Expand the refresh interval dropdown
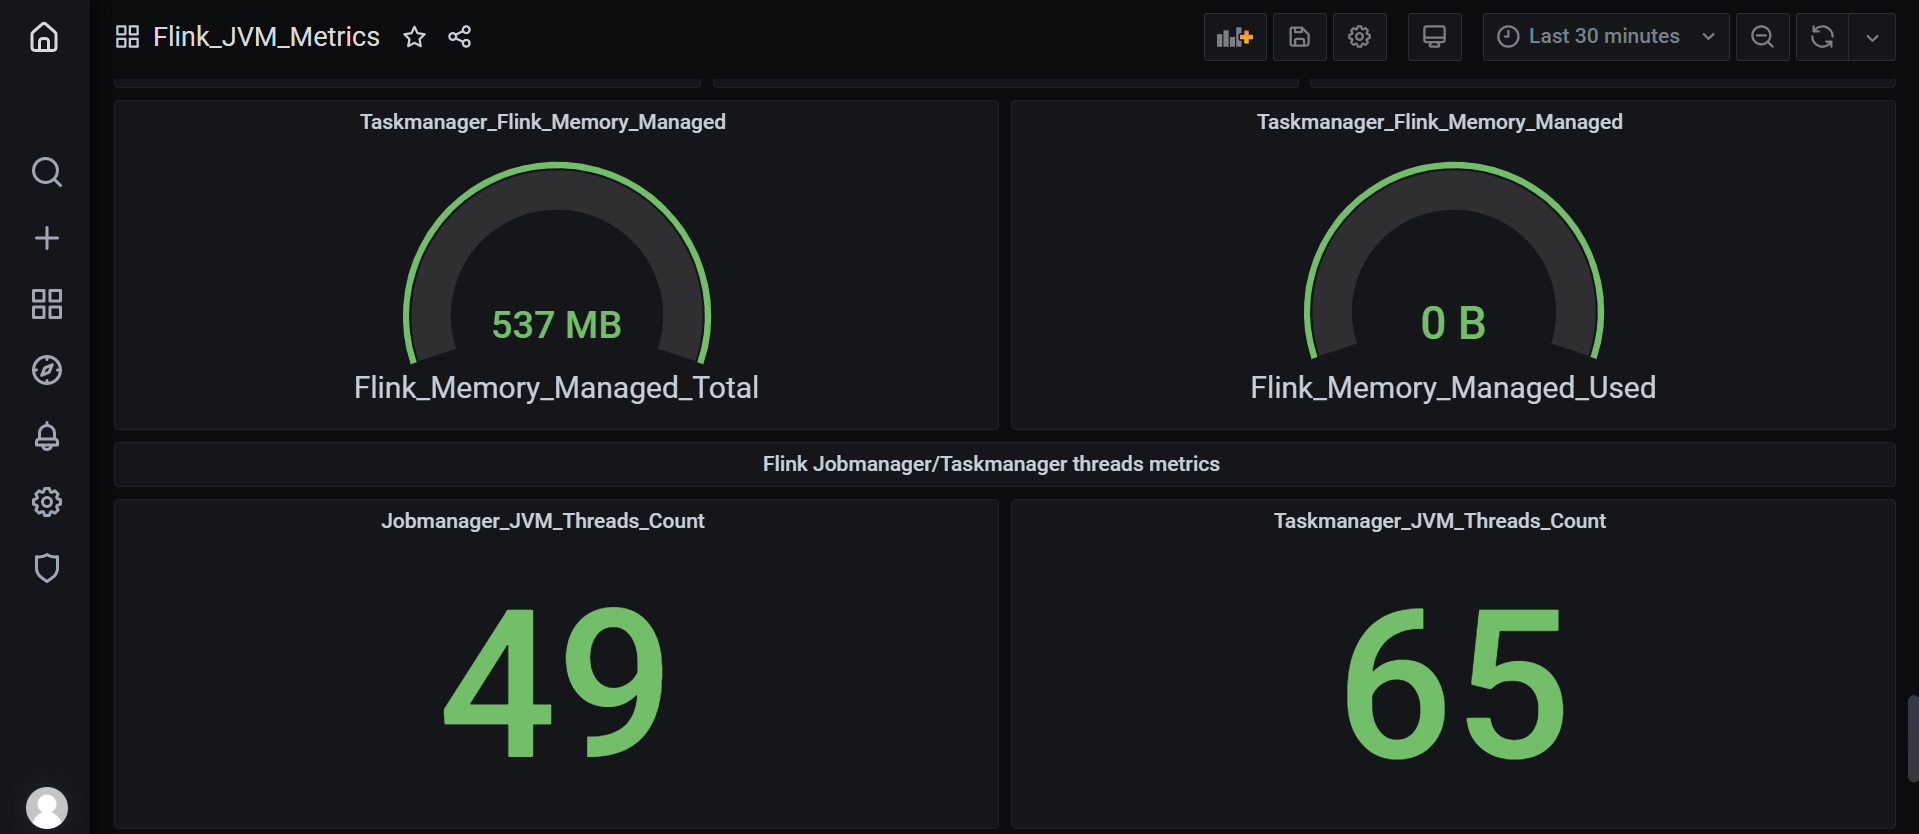Screen dimensions: 1919x834 [1872, 37]
